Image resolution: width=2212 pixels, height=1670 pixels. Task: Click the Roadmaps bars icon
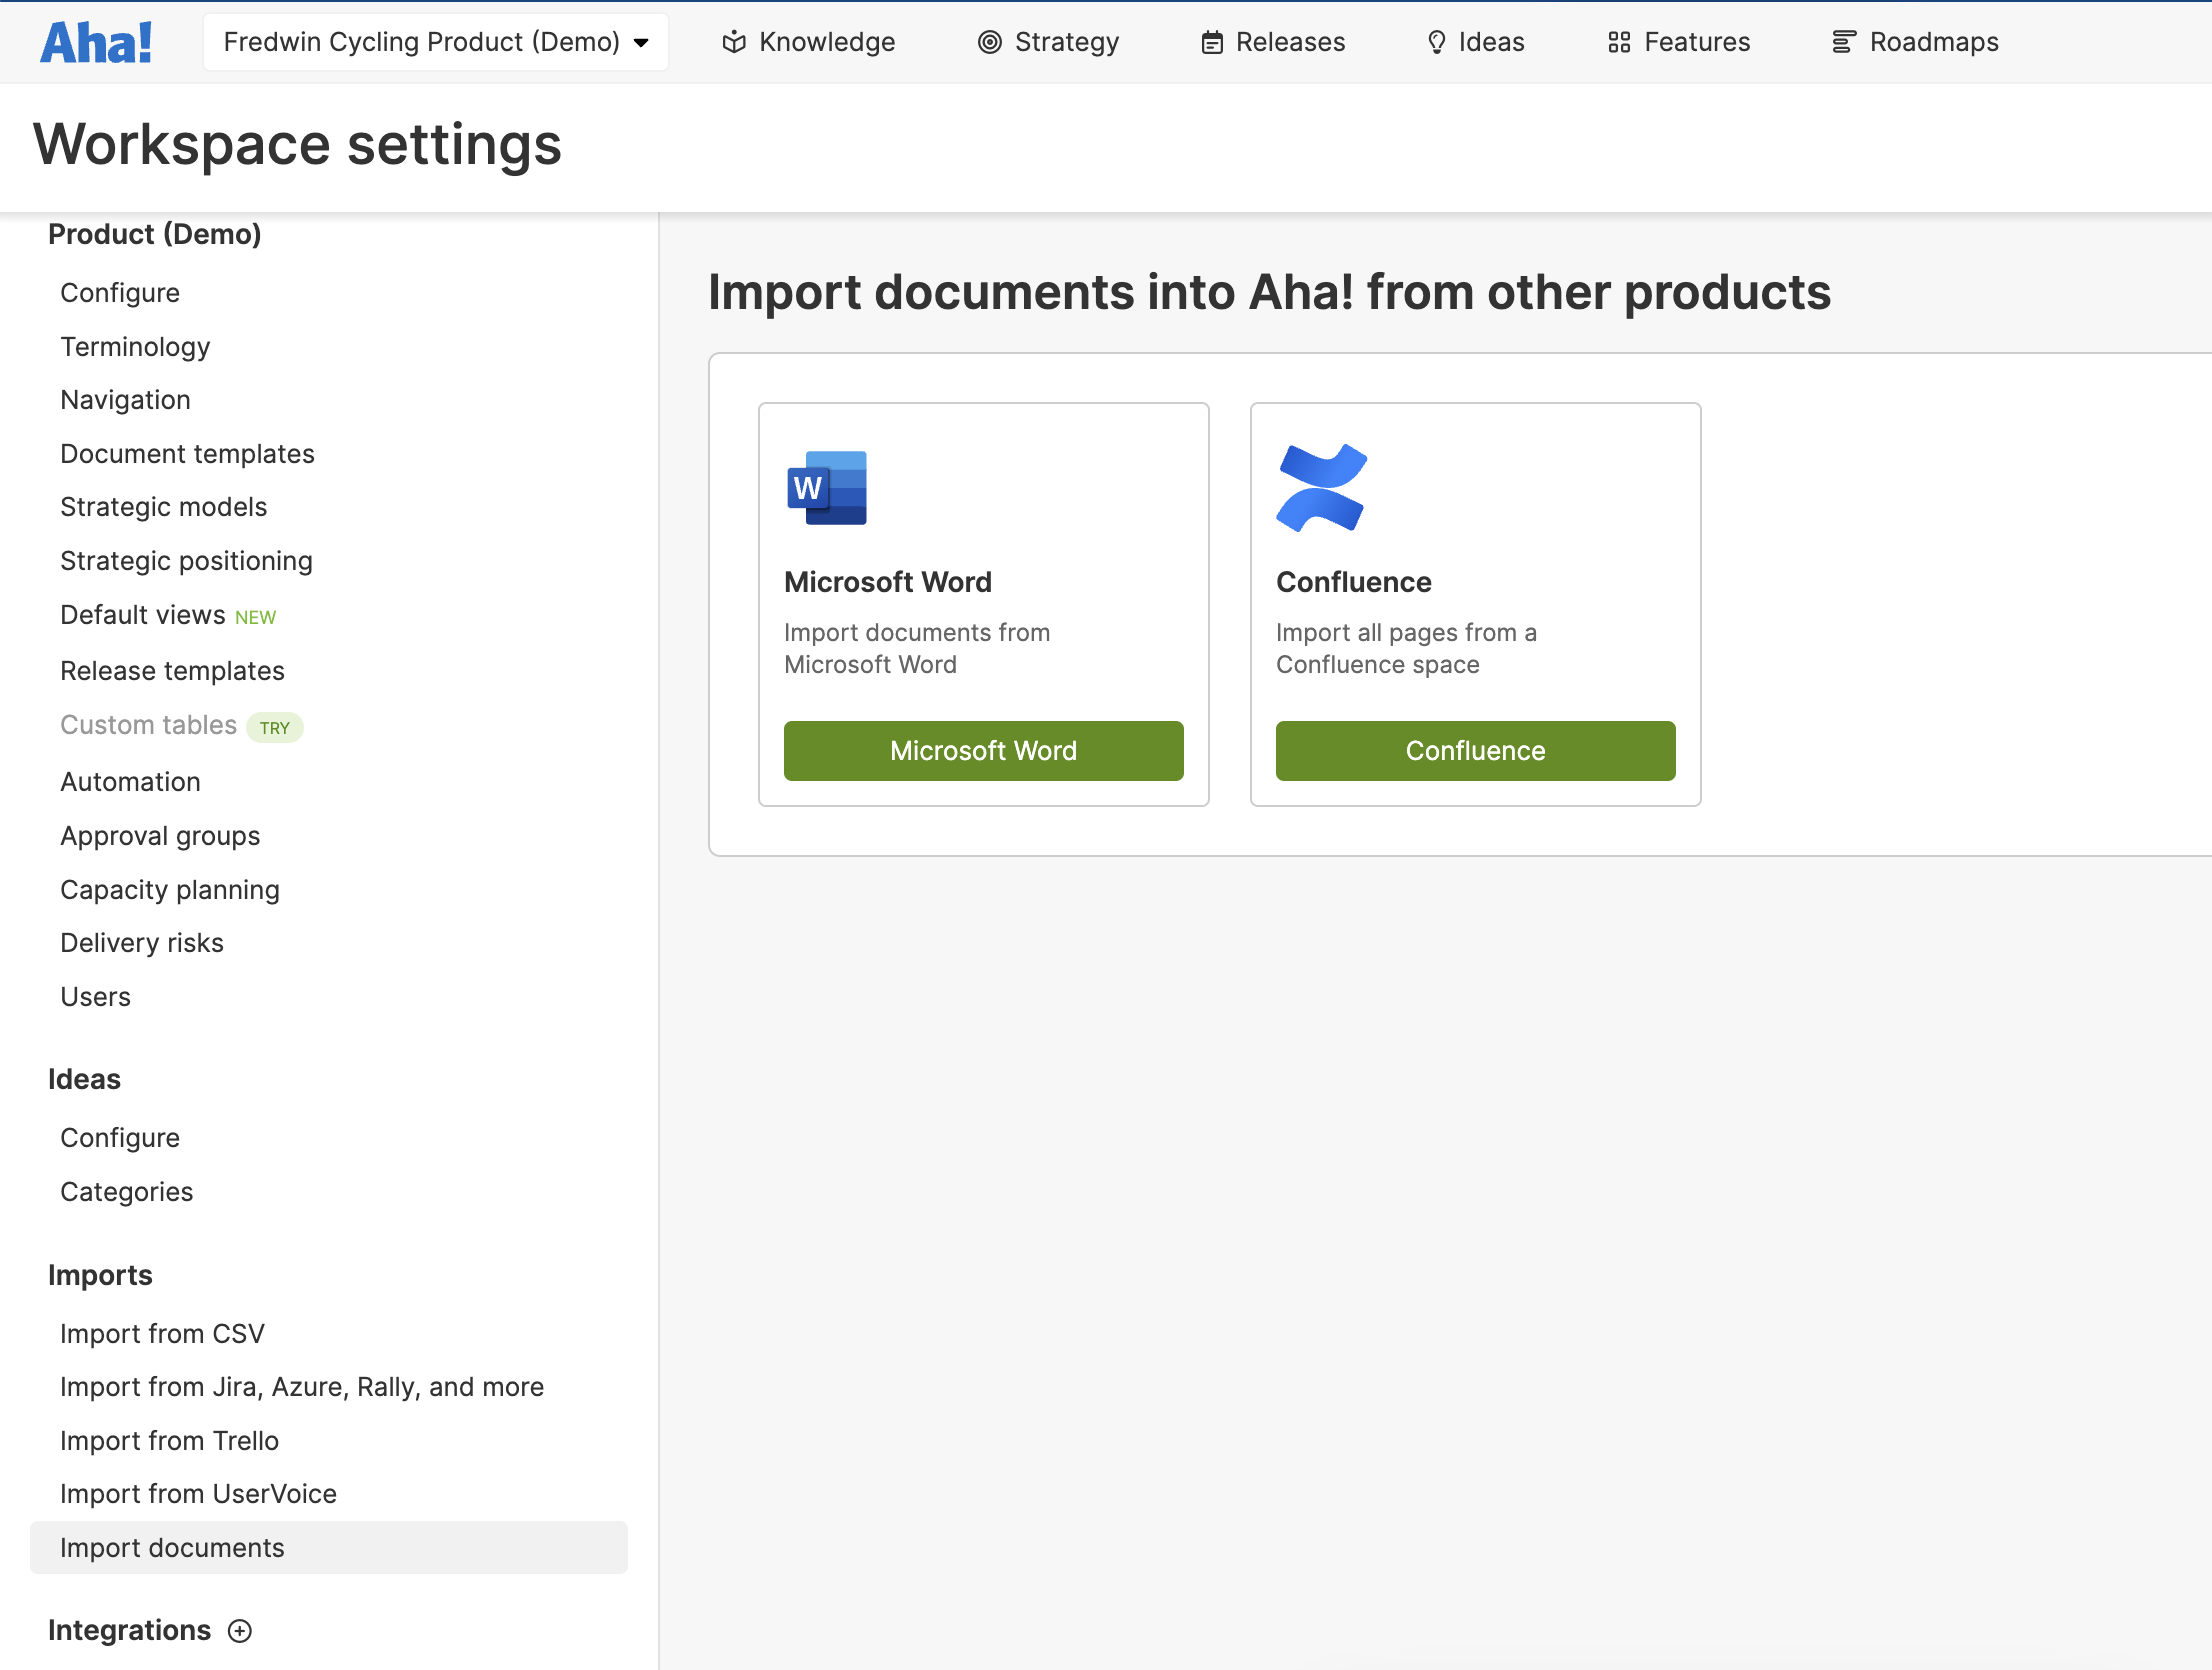point(1844,42)
